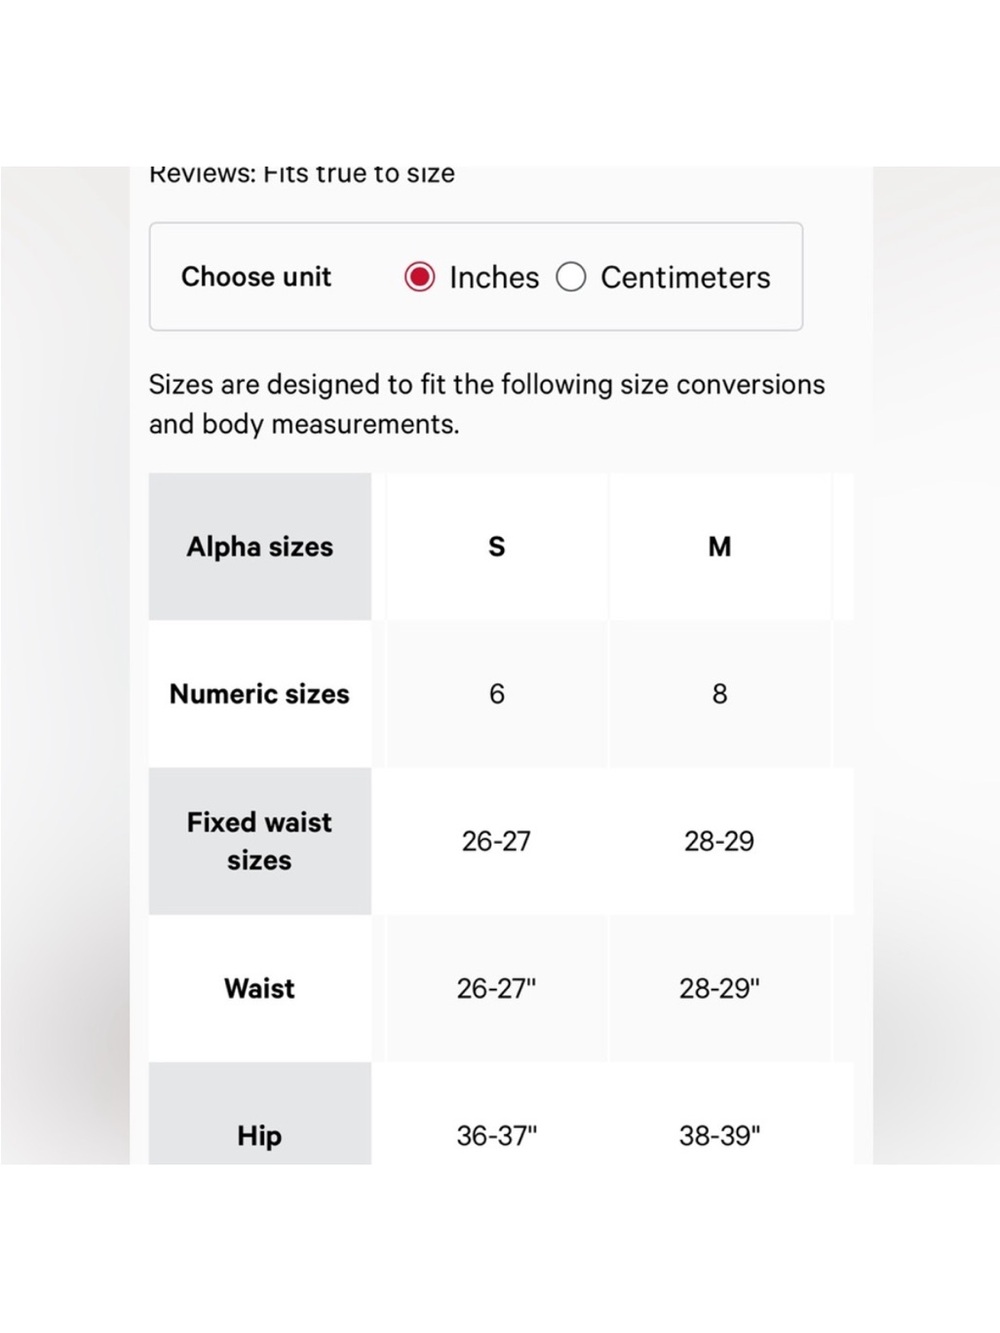Click the Numeric sizes row header

click(260, 693)
